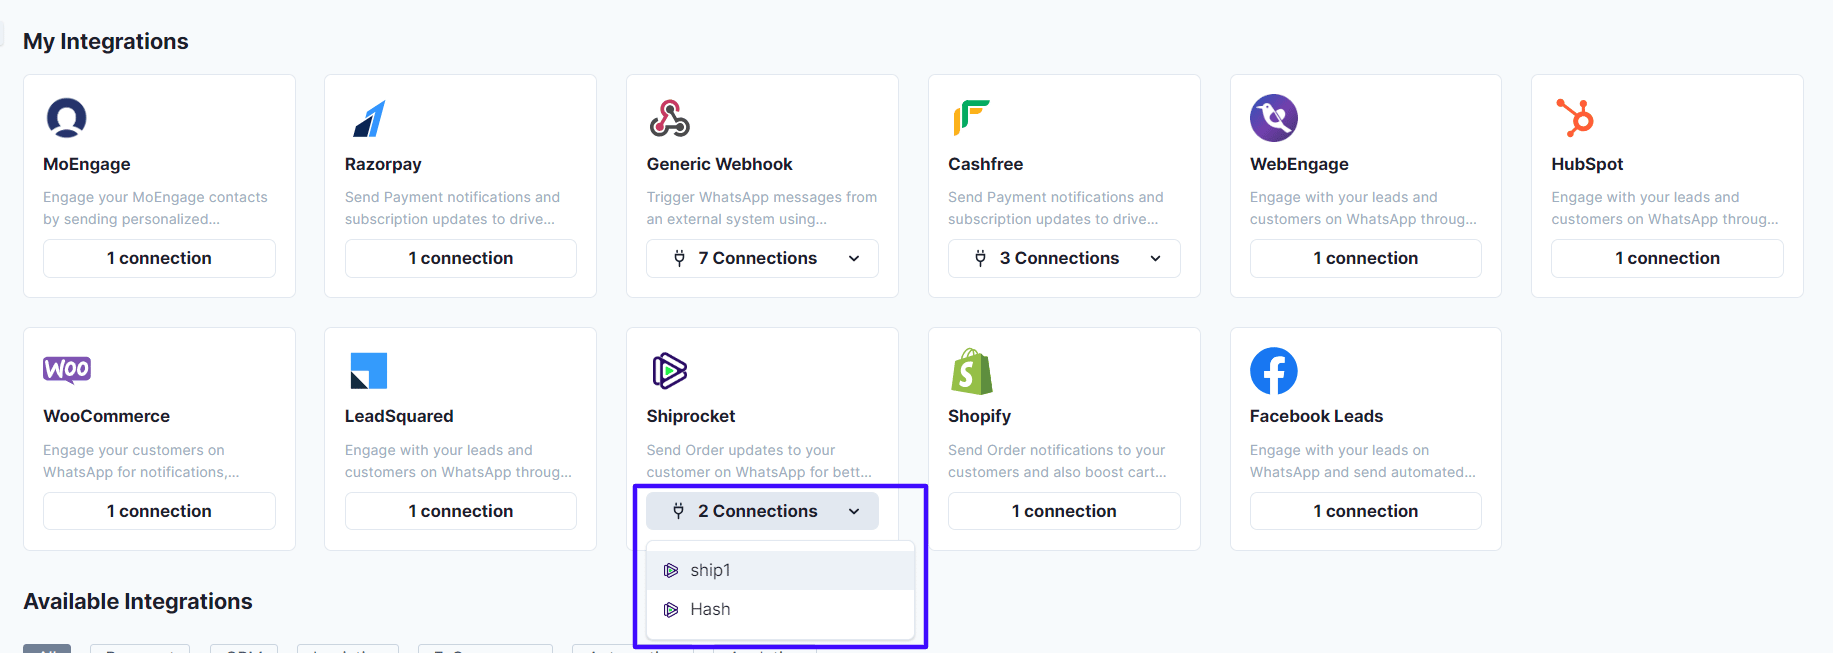Click plug icon beside 7 Connections

pos(680,258)
